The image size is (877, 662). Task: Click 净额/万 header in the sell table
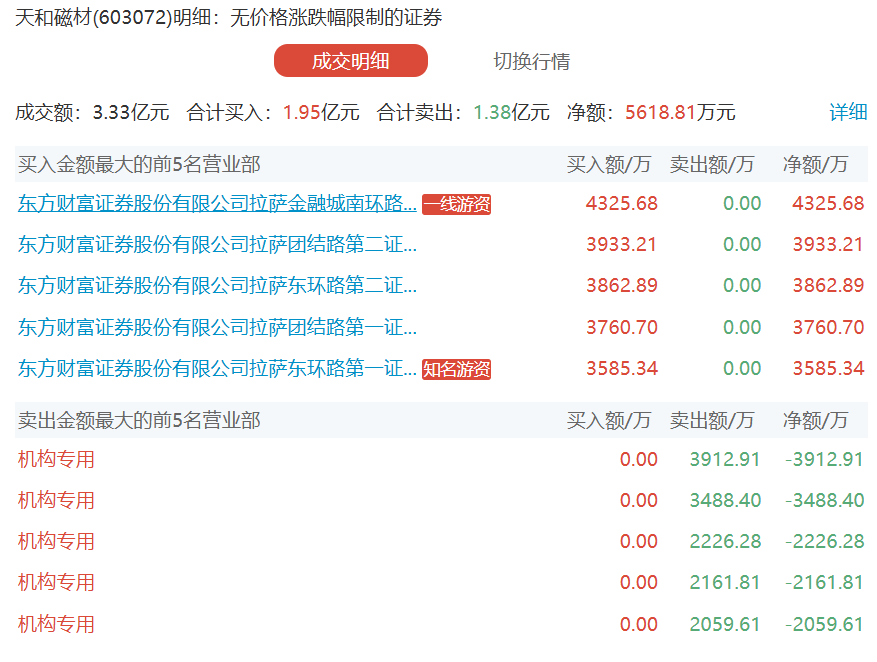(815, 420)
